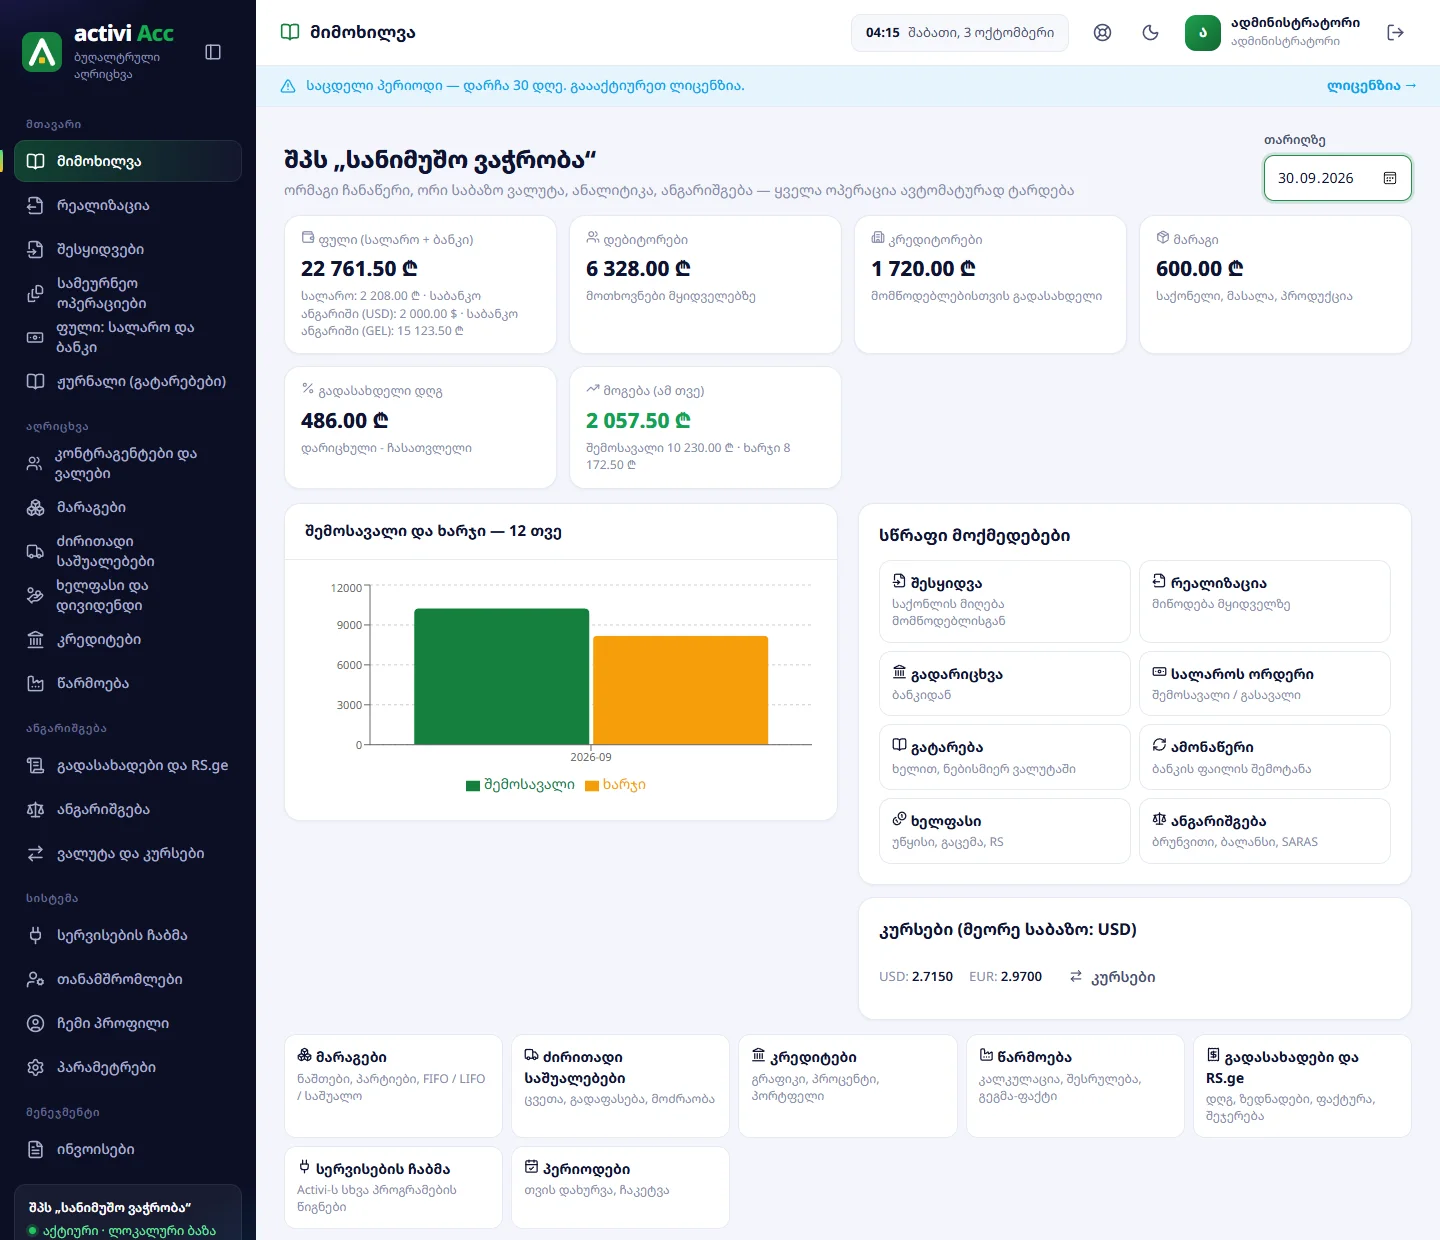The image size is (1440, 1240).
Task: Click the სერვისების ჩაბმა plug icon in sidebar
Action: tap(35, 935)
